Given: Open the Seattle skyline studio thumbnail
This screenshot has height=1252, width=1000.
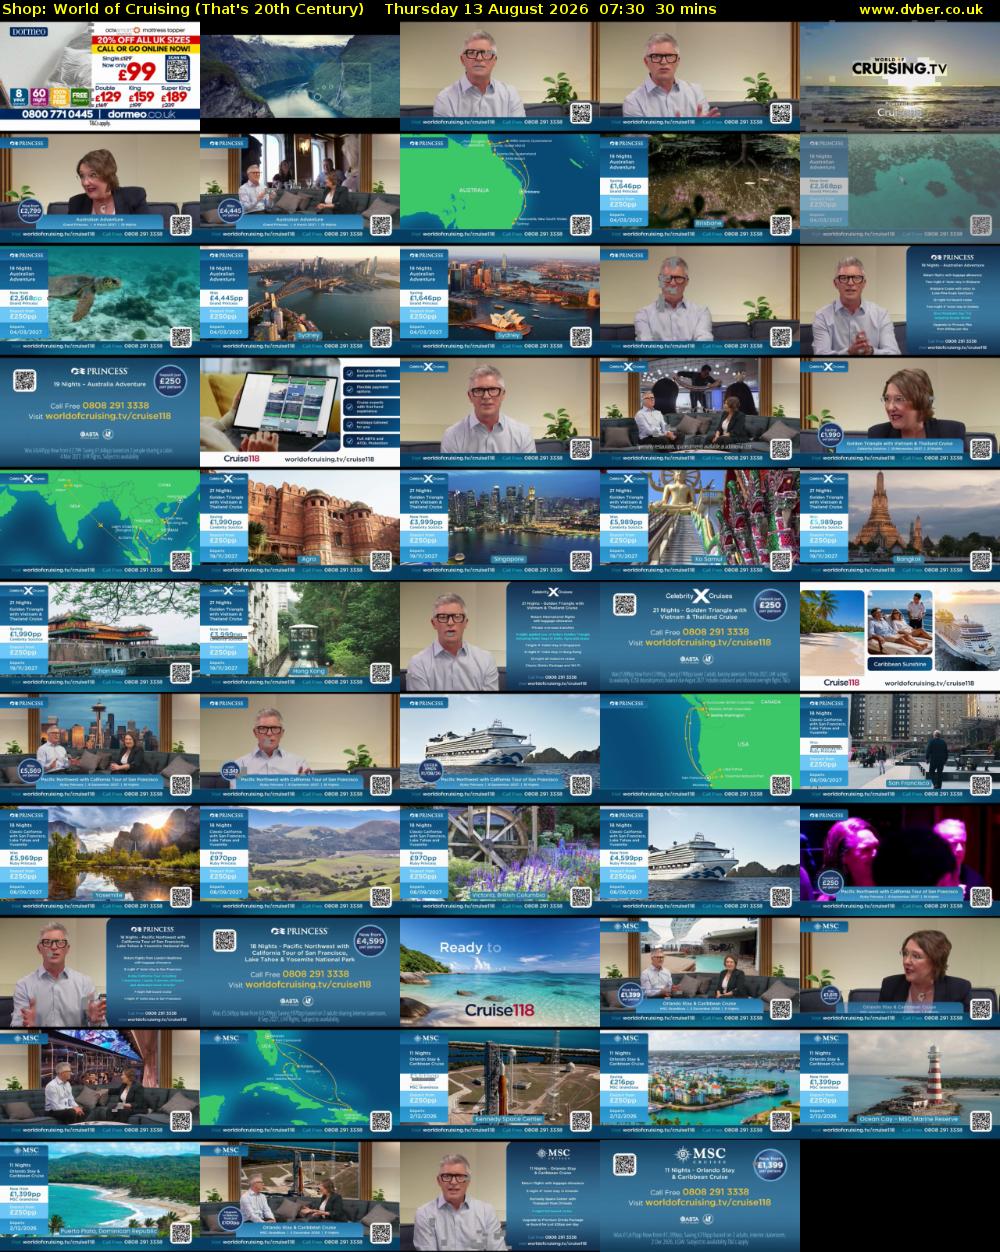Looking at the screenshot, I should click(100, 748).
